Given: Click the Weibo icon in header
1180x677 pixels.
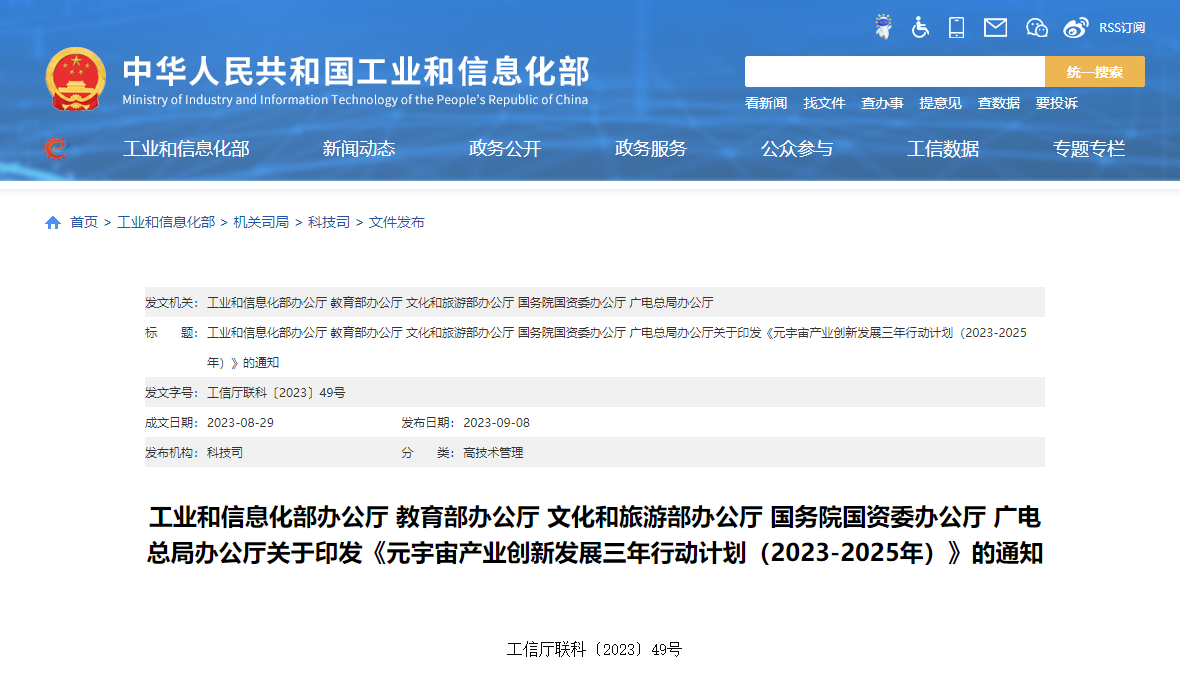Looking at the screenshot, I should [x=1075, y=28].
